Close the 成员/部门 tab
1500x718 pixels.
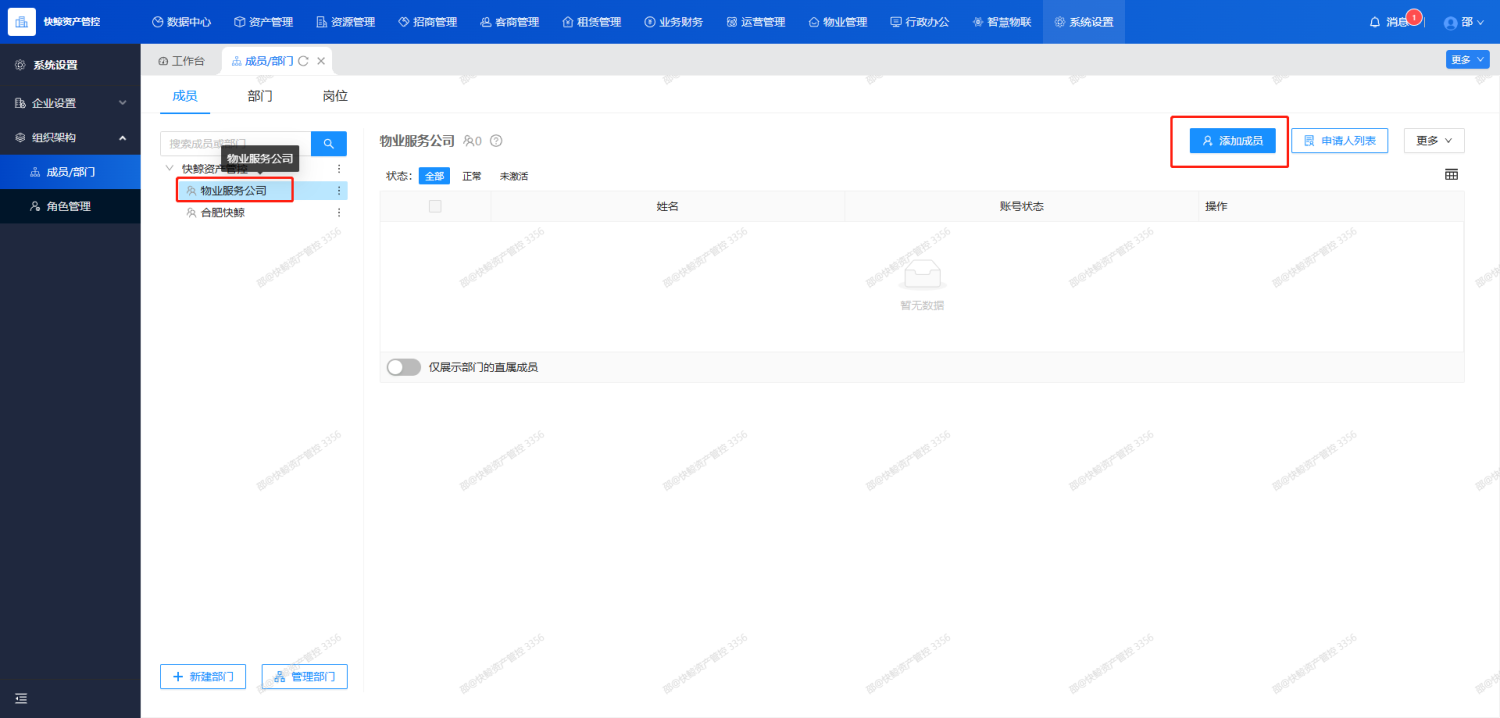[x=321, y=61]
